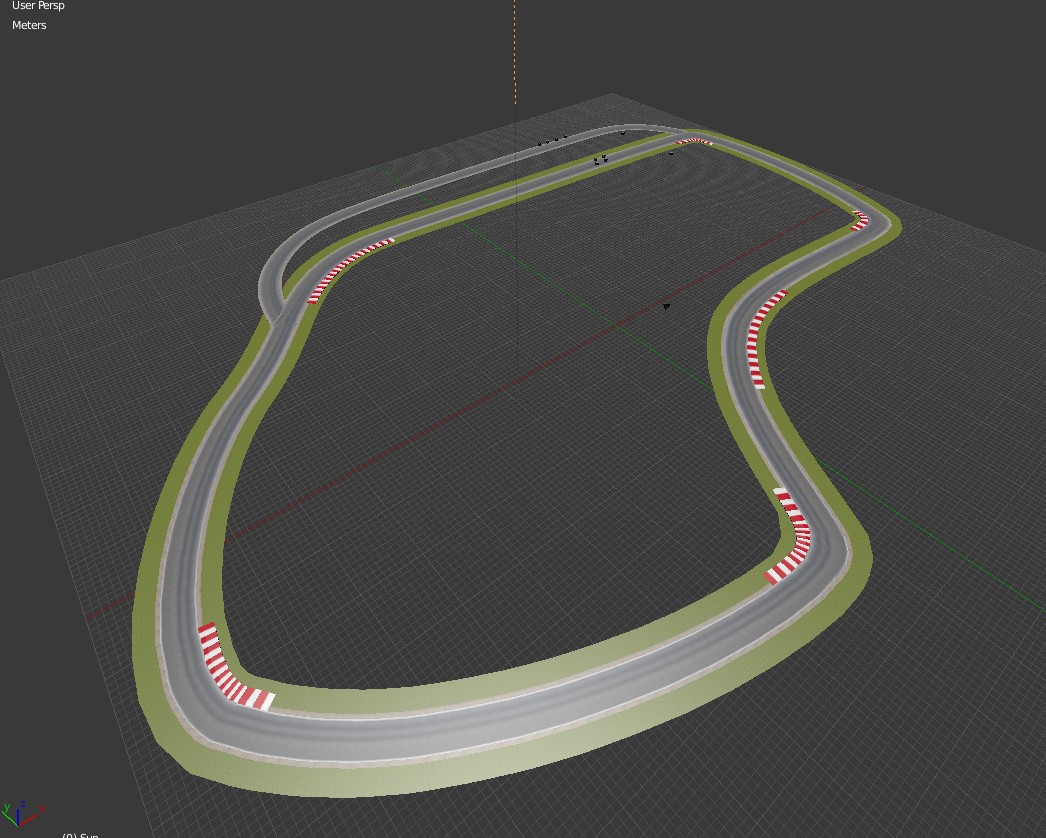Pick the small kerb at the far-right hairpin
Viewport: 1046px width, 838px height.
click(859, 221)
